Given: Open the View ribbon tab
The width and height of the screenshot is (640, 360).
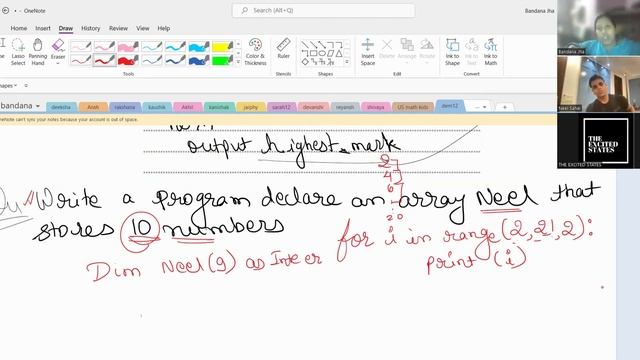Looking at the screenshot, I should 142,28.
